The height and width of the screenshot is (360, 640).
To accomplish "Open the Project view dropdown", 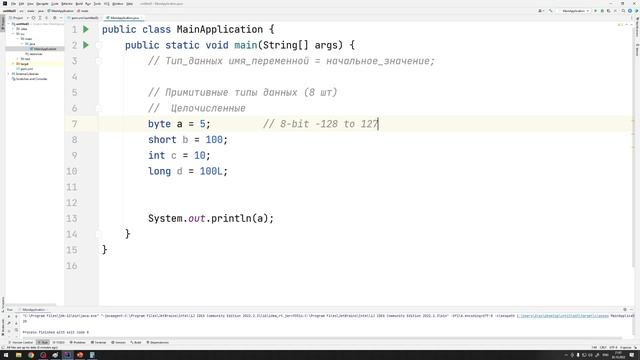I will point(18,18).
